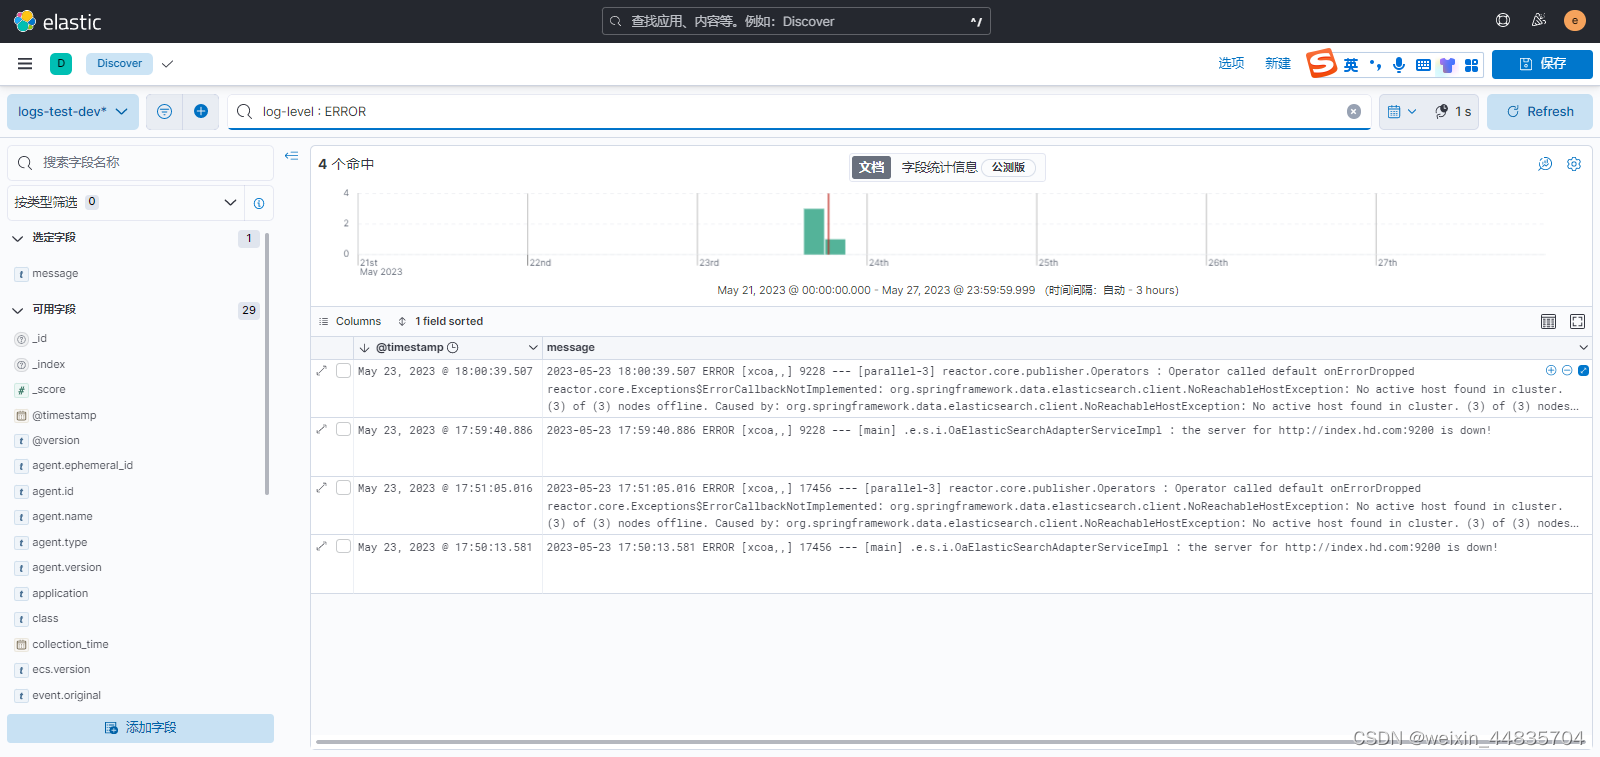Select the @timestamp field in sidebar

click(x=64, y=415)
